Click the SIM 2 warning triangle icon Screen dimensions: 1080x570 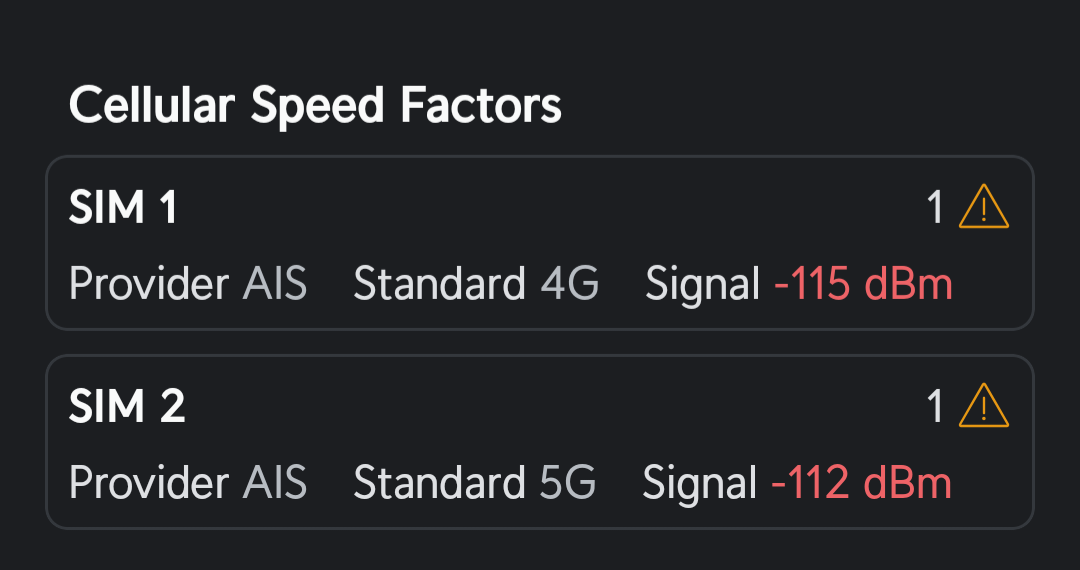984,407
